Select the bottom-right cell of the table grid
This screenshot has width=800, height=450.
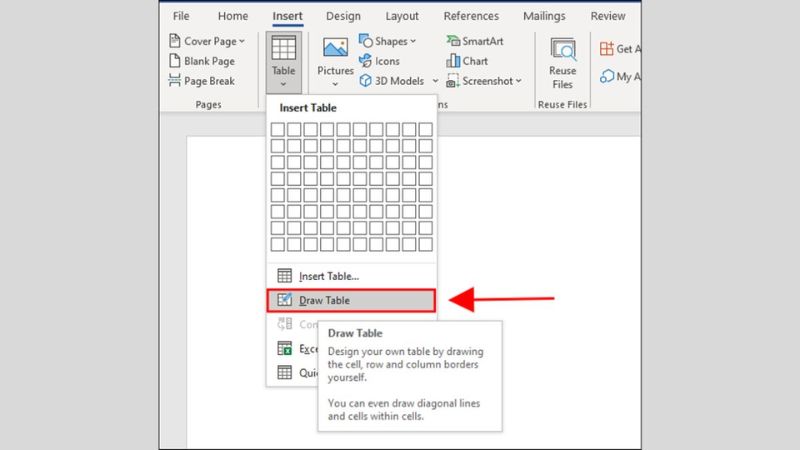(426, 244)
